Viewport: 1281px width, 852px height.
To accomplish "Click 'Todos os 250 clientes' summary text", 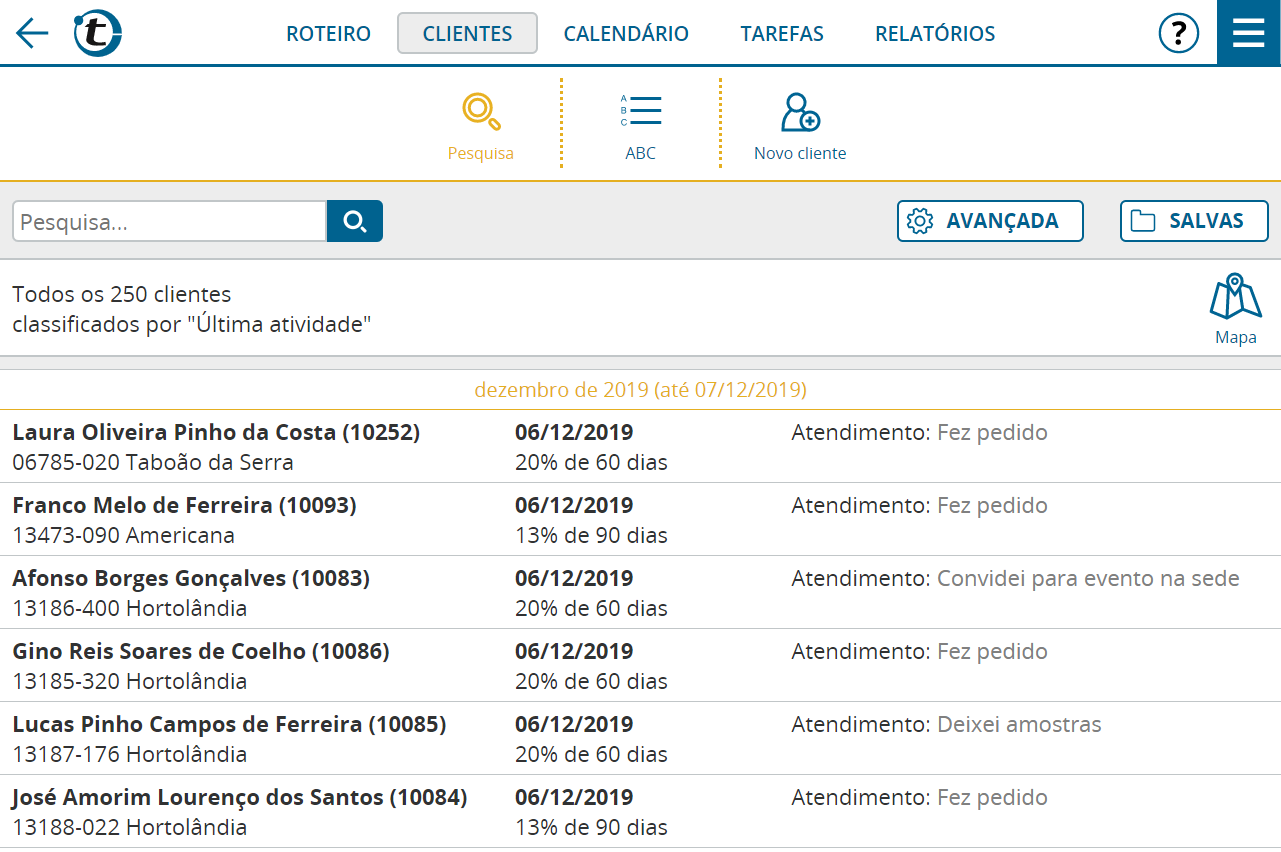I will click(x=122, y=295).
